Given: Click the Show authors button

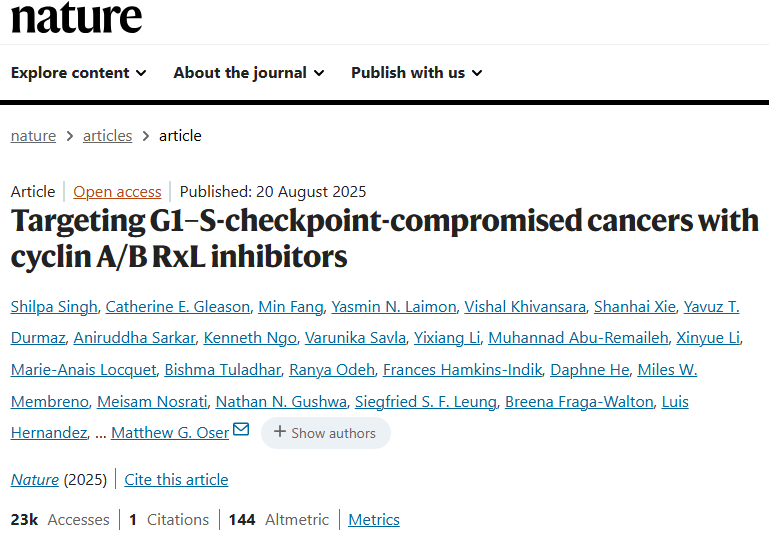Looking at the screenshot, I should tap(325, 433).
